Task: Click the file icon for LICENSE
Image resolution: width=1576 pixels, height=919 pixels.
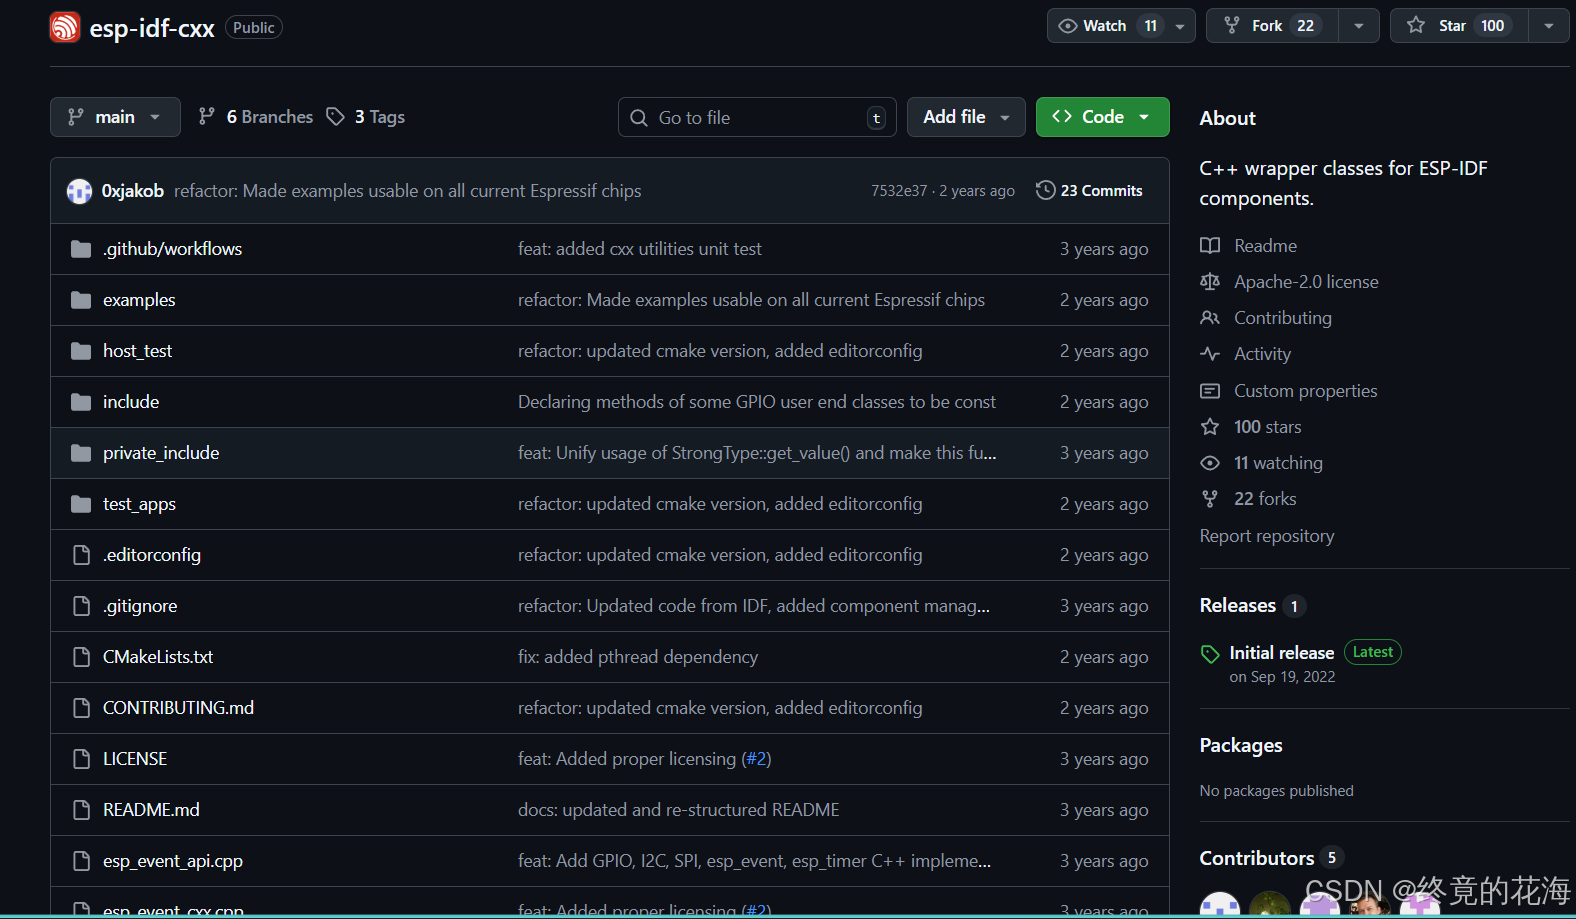Action: tap(82, 759)
